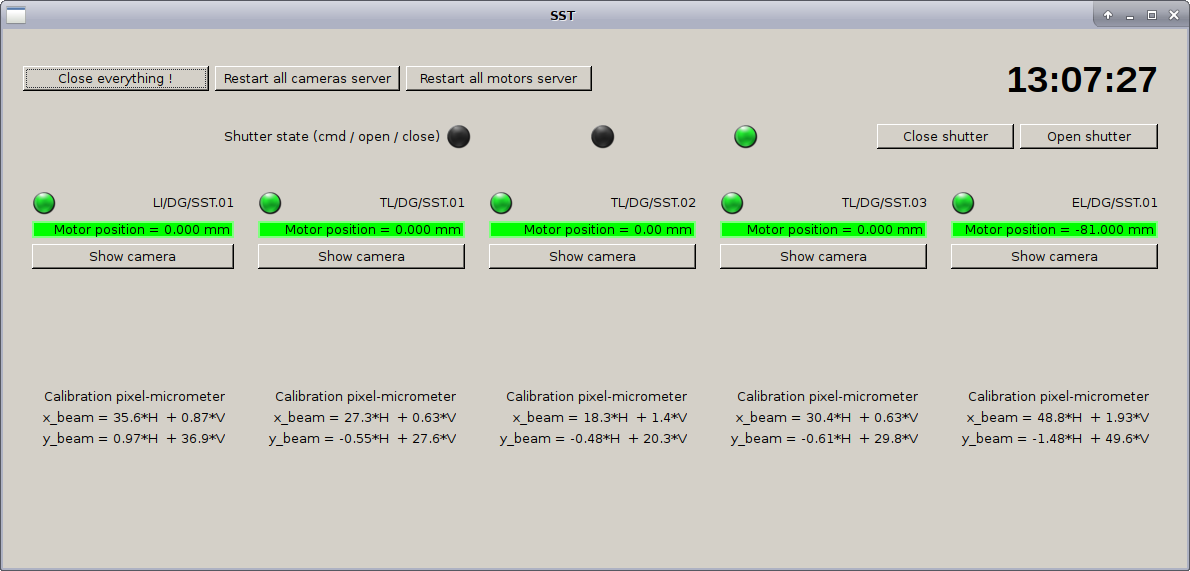1190x571 pixels.
Task: Click the TL/DG/SST.02 green status LED
Action: coord(501,203)
